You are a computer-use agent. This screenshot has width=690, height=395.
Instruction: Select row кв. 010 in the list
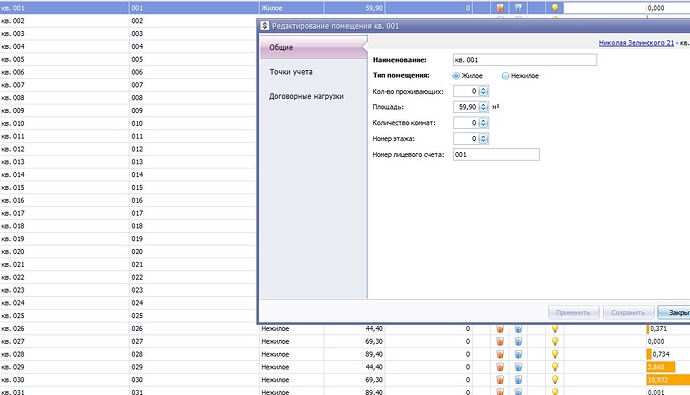128,124
